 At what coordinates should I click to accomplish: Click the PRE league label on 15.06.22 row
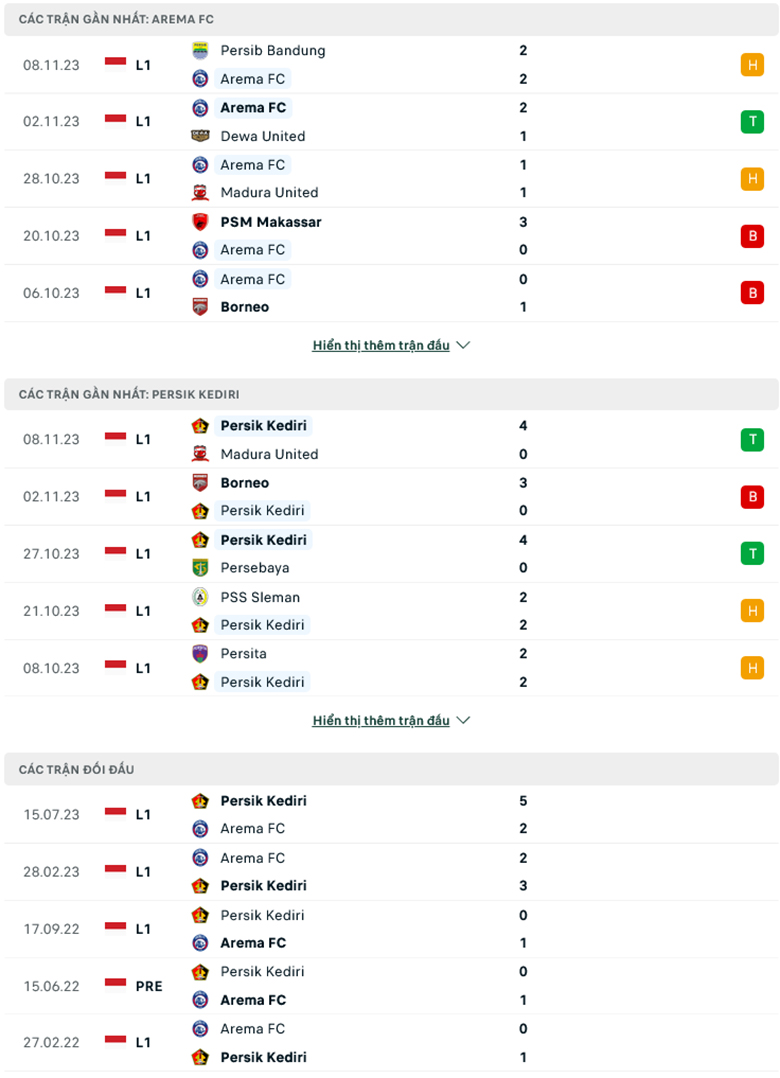pos(147,986)
